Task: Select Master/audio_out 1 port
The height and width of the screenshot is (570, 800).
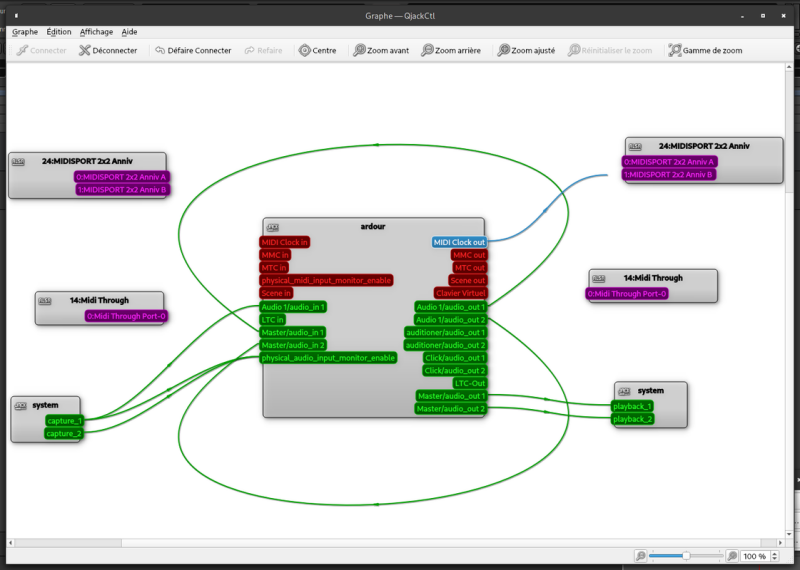Action: point(451,396)
